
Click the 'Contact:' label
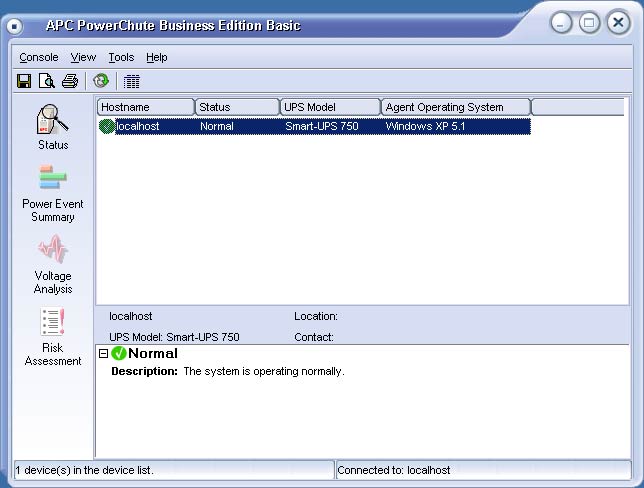[x=314, y=337]
